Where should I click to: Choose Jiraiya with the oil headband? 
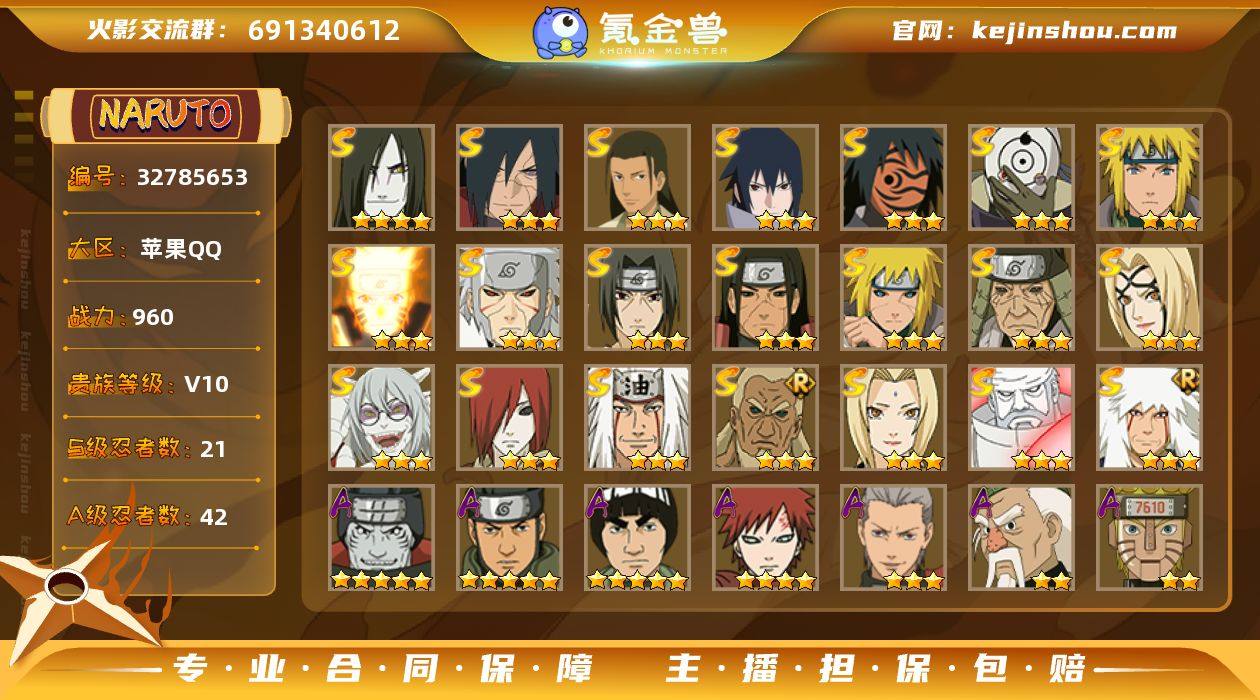click(637, 417)
